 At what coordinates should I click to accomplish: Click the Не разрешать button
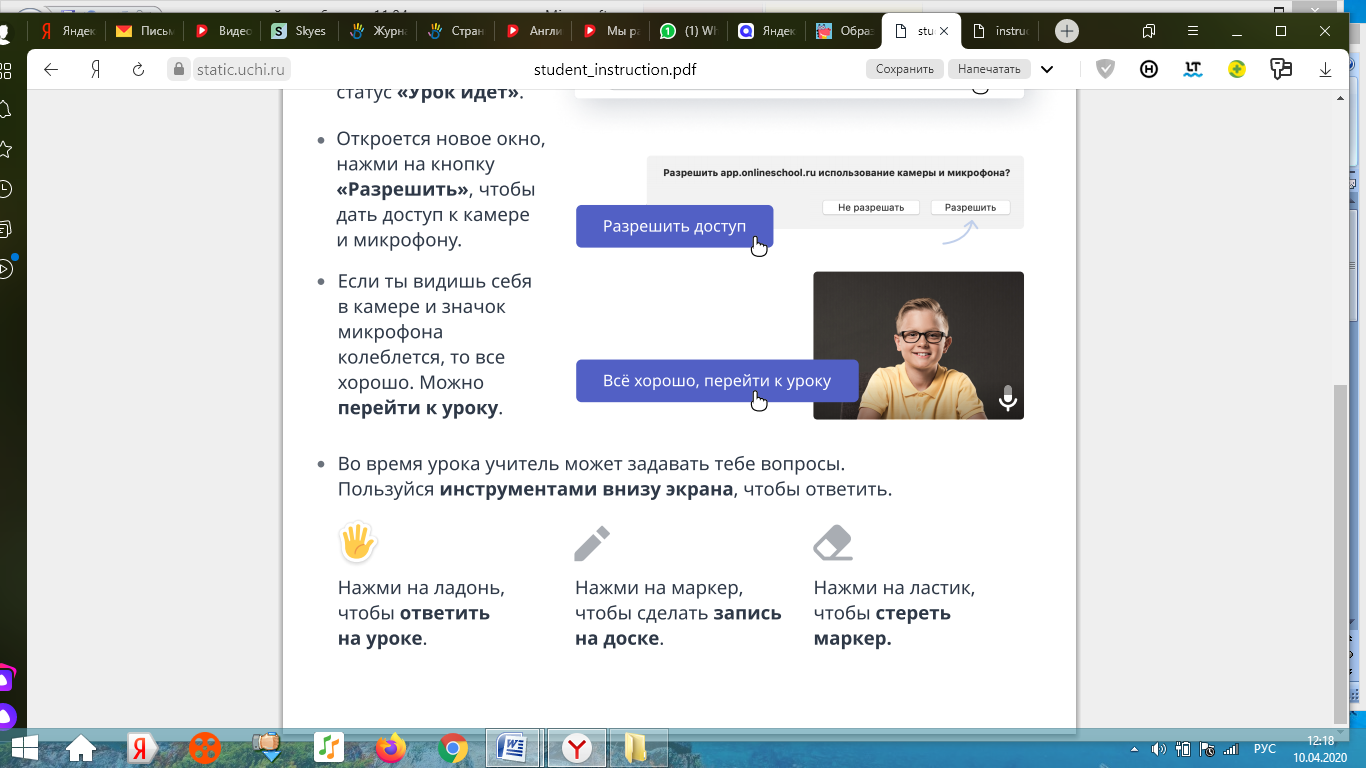[x=870, y=208]
